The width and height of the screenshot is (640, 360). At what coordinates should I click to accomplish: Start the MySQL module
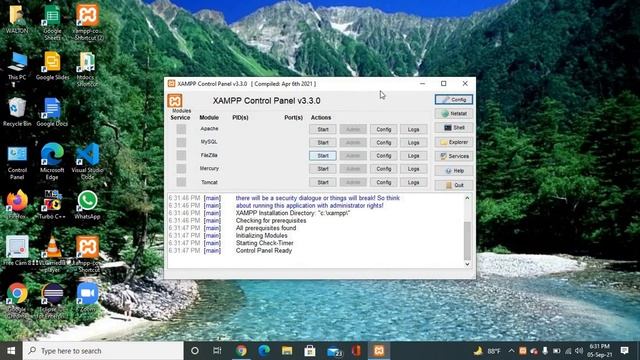323,142
